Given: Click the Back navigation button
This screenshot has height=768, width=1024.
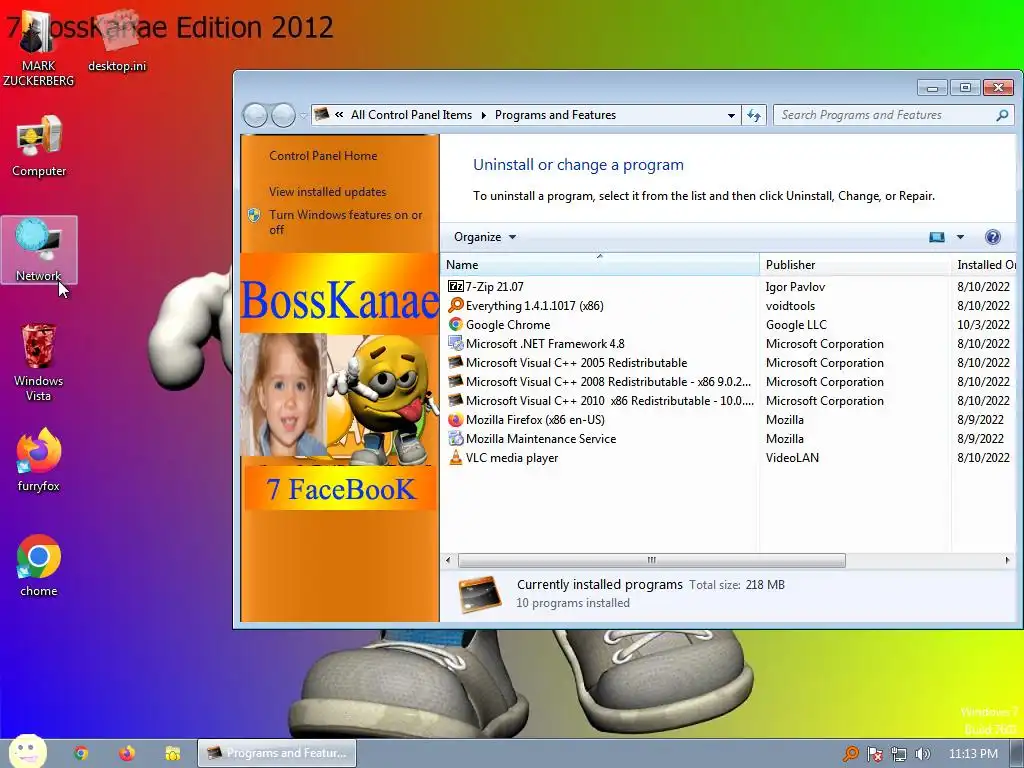Looking at the screenshot, I should click(255, 116).
